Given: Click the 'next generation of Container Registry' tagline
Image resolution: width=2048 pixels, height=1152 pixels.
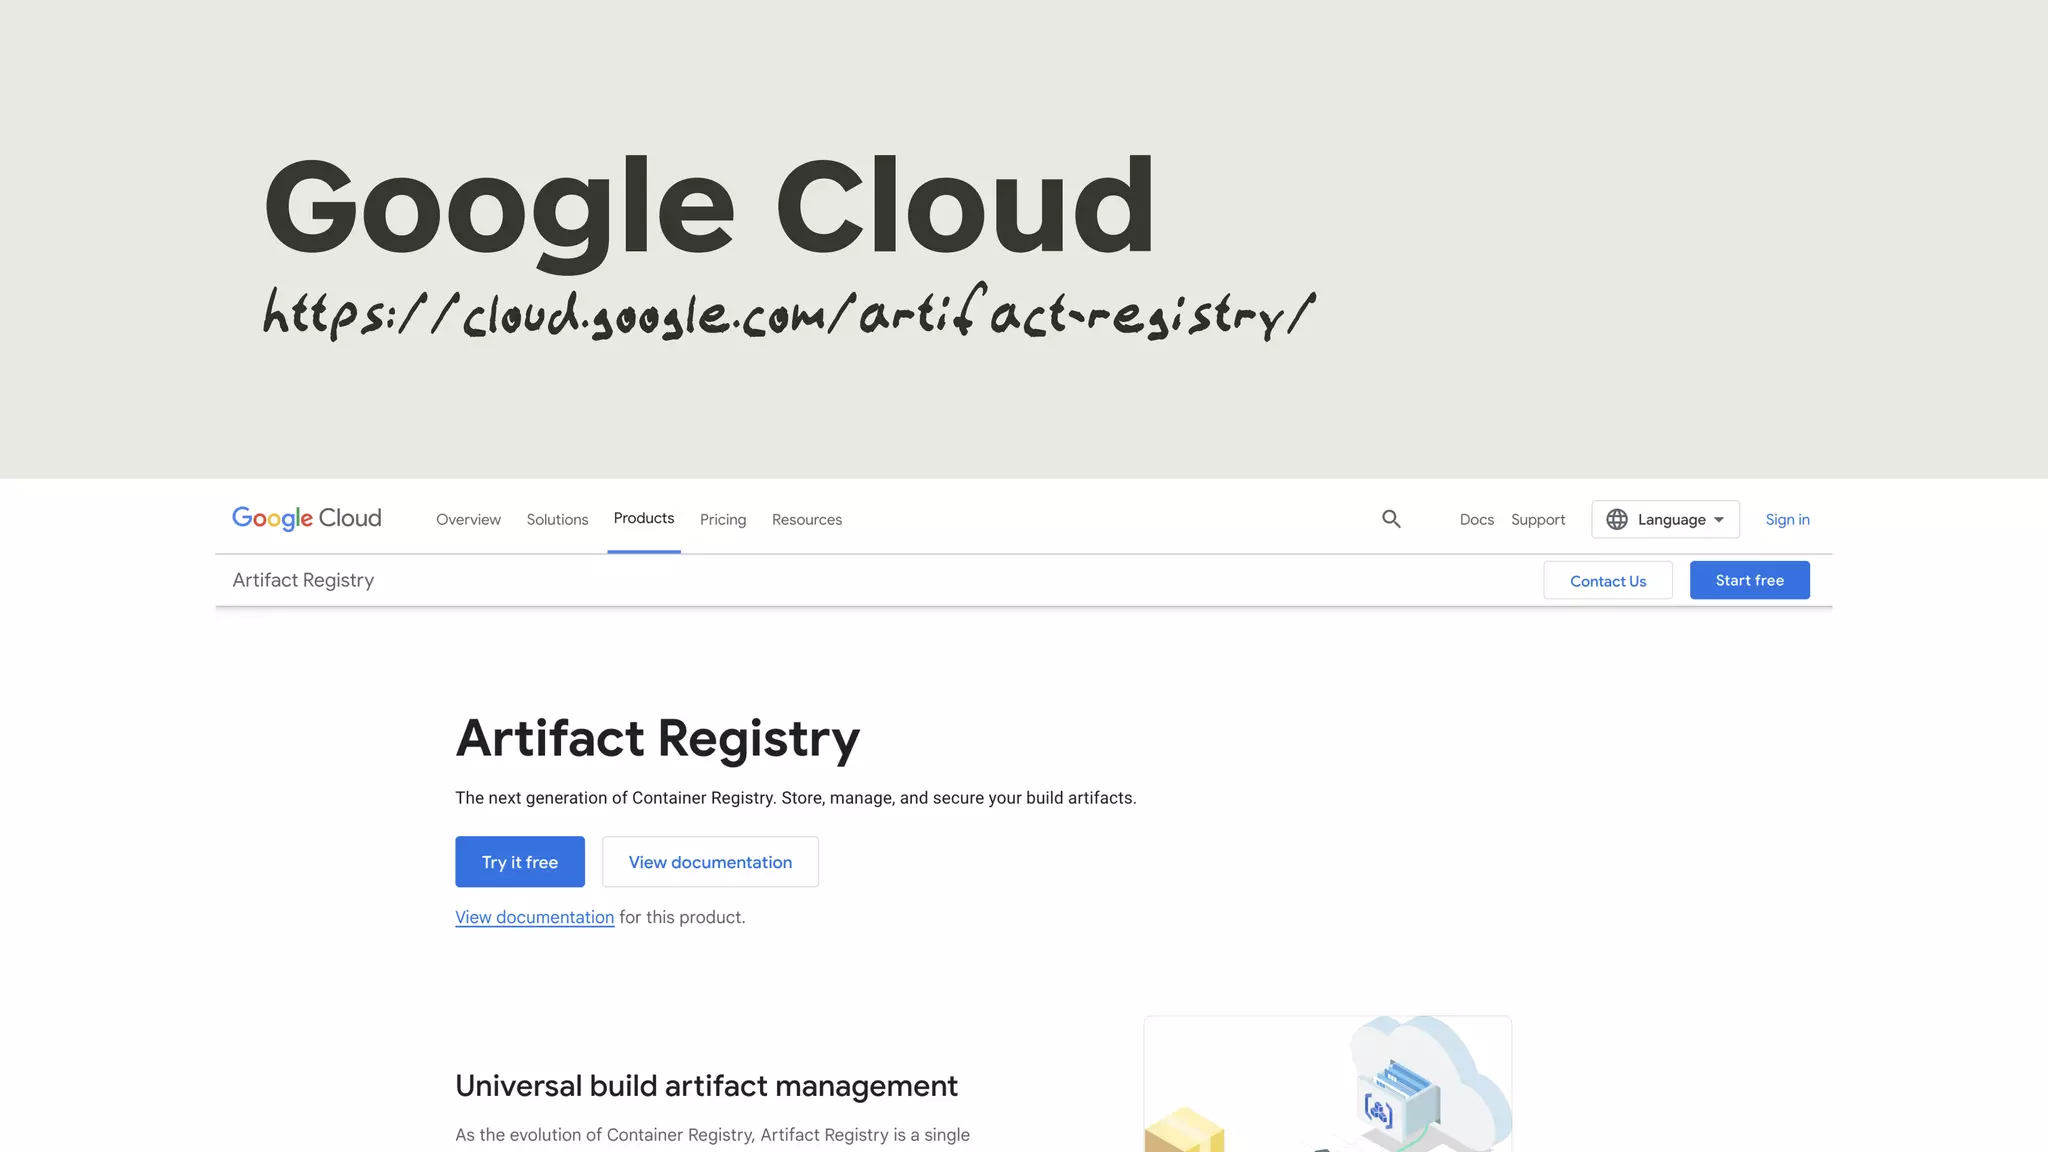Looking at the screenshot, I should pos(795,798).
